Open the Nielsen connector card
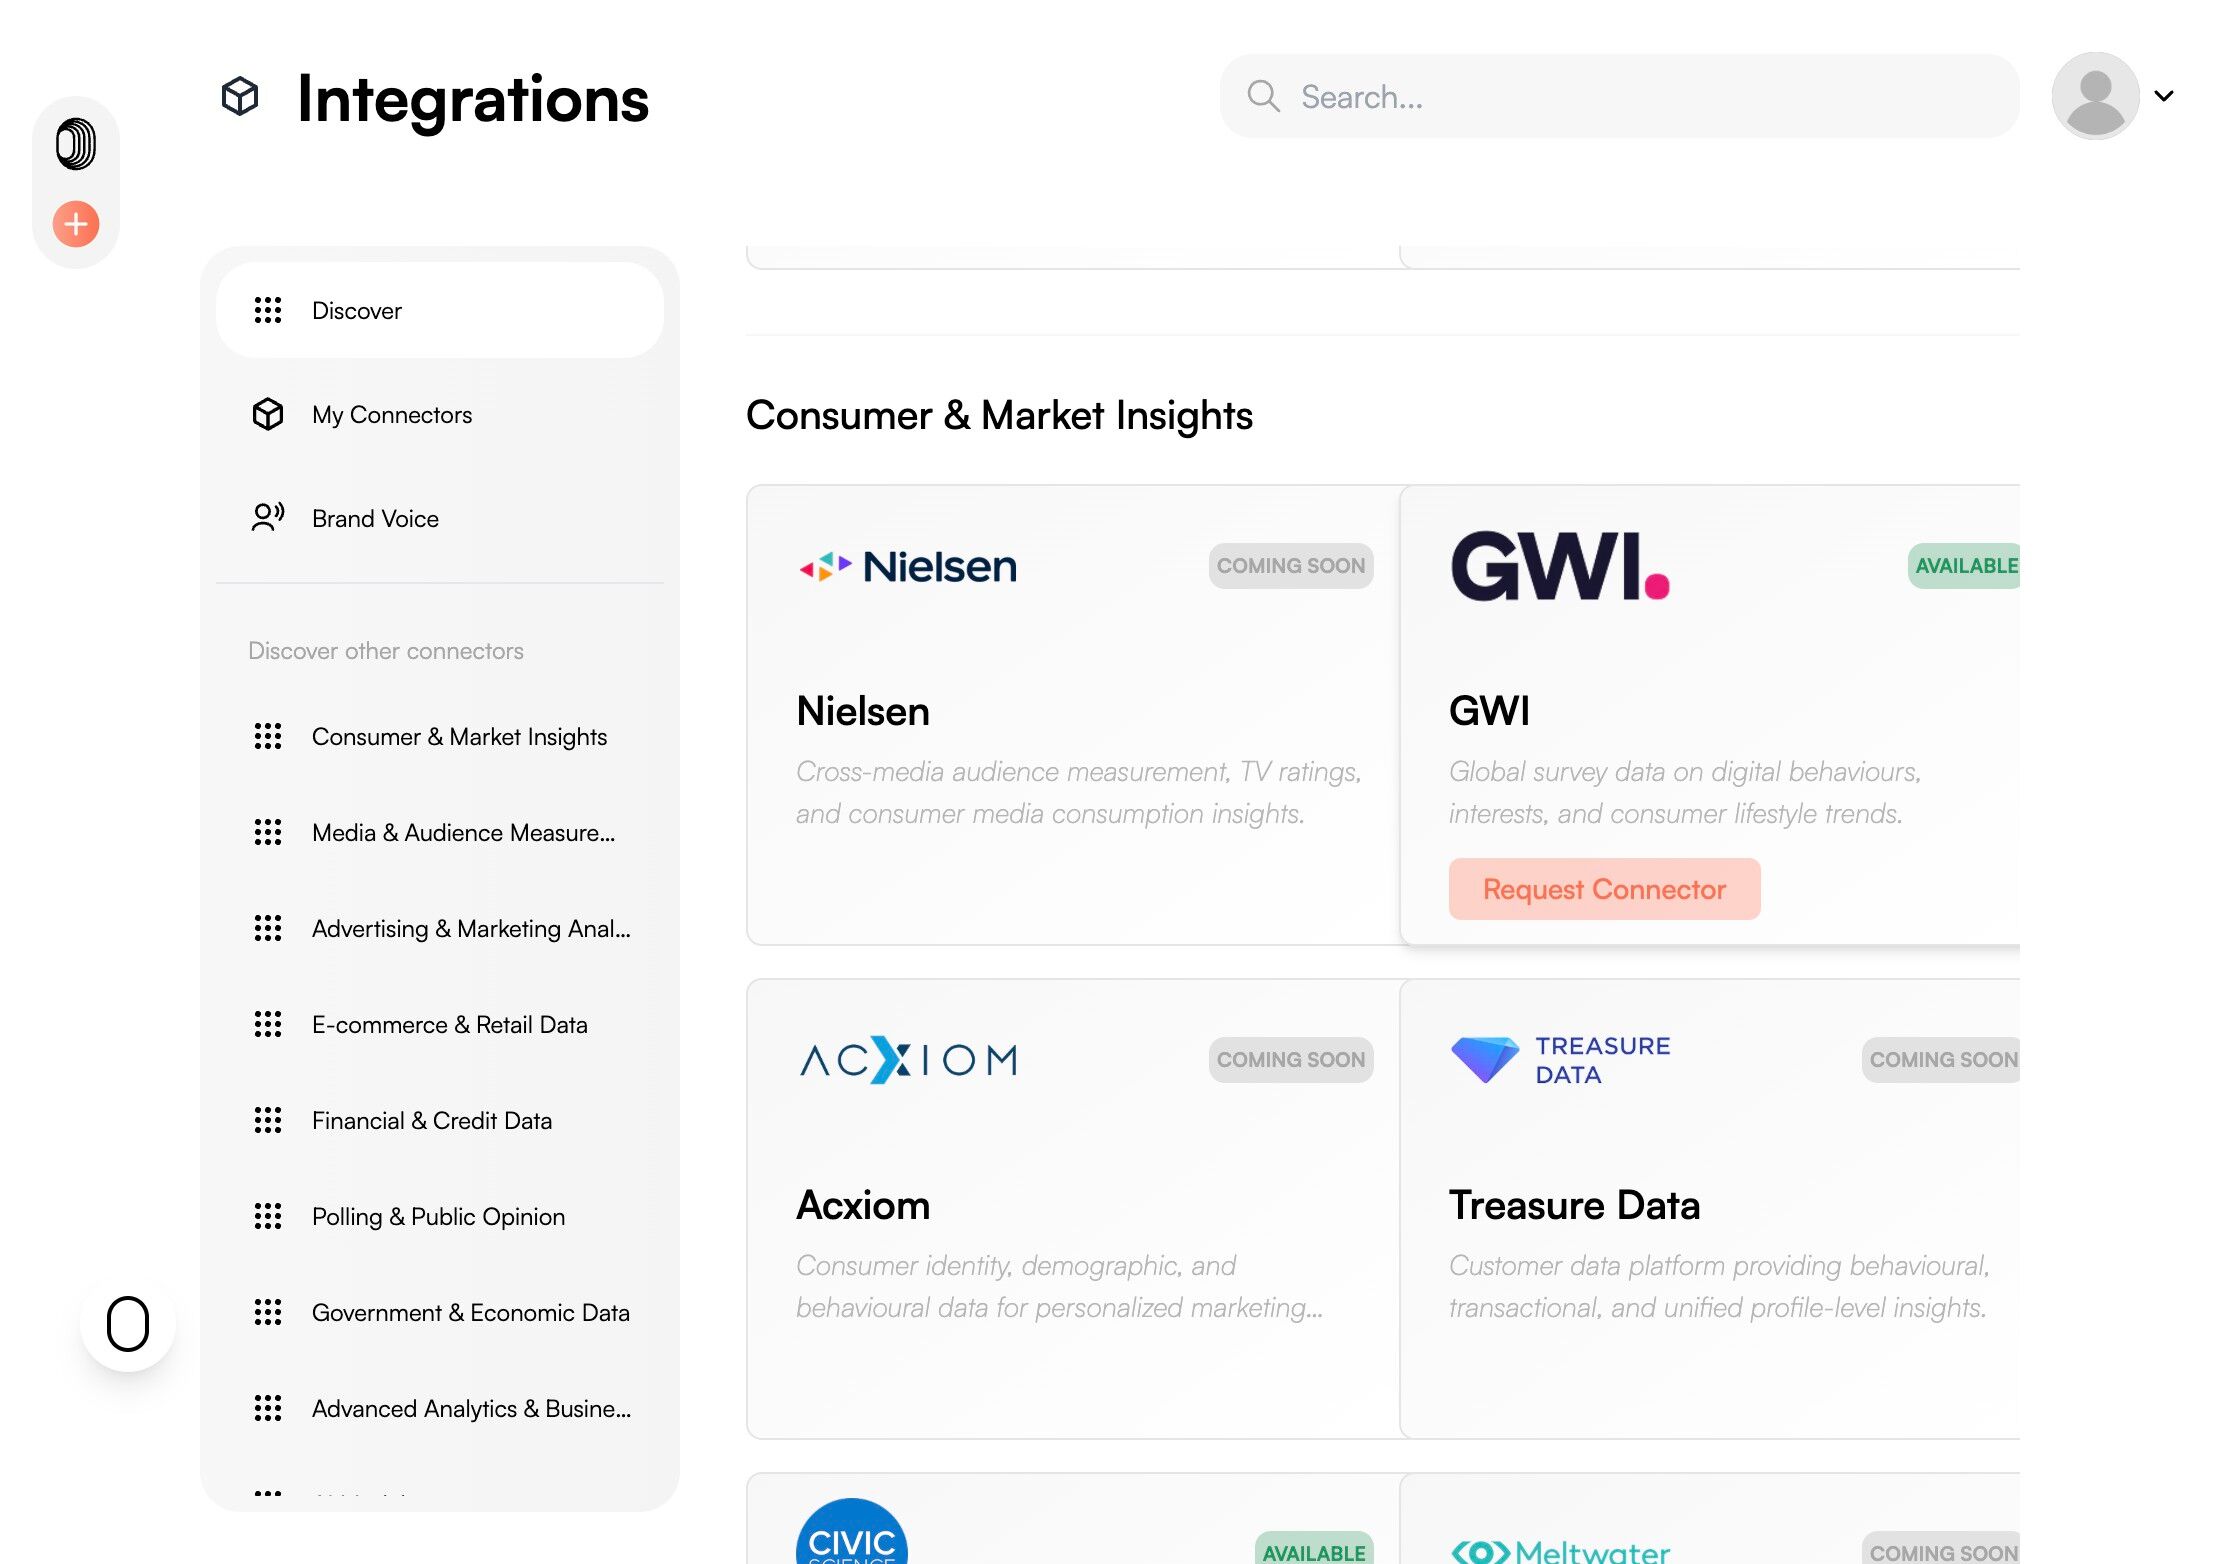This screenshot has width=2220, height=1564. [x=1072, y=714]
